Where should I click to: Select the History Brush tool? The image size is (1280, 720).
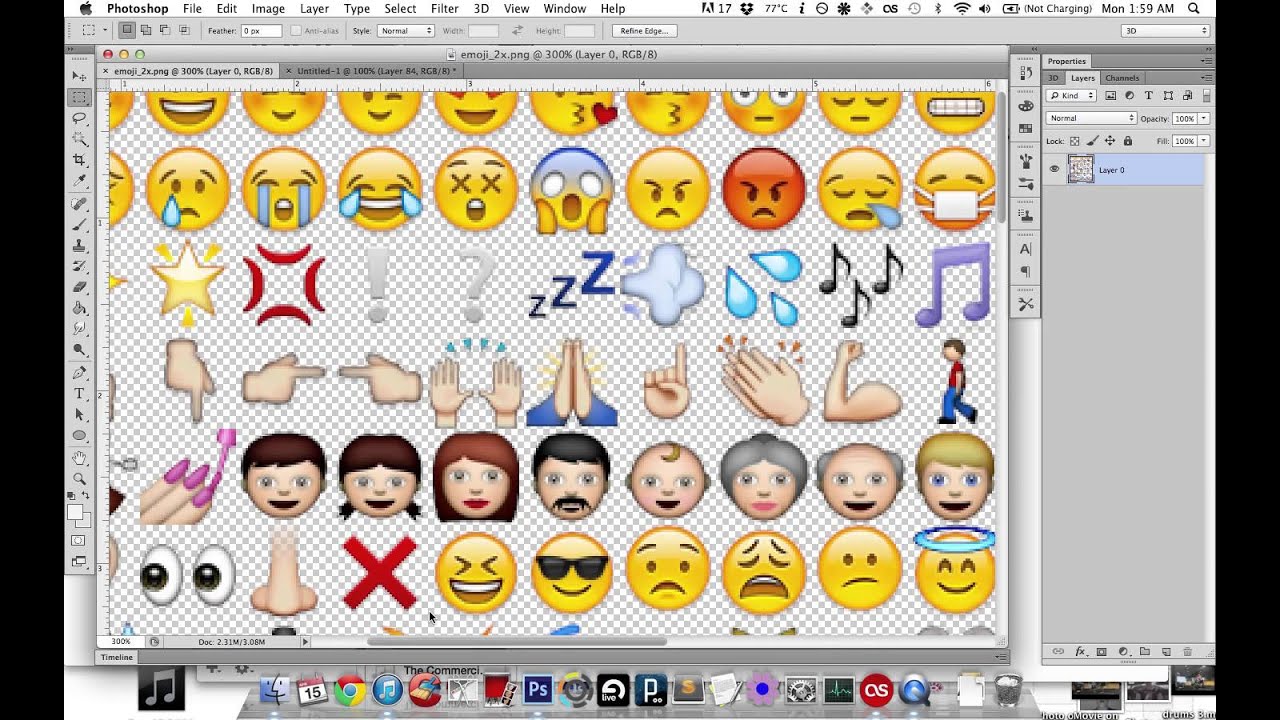click(79, 267)
